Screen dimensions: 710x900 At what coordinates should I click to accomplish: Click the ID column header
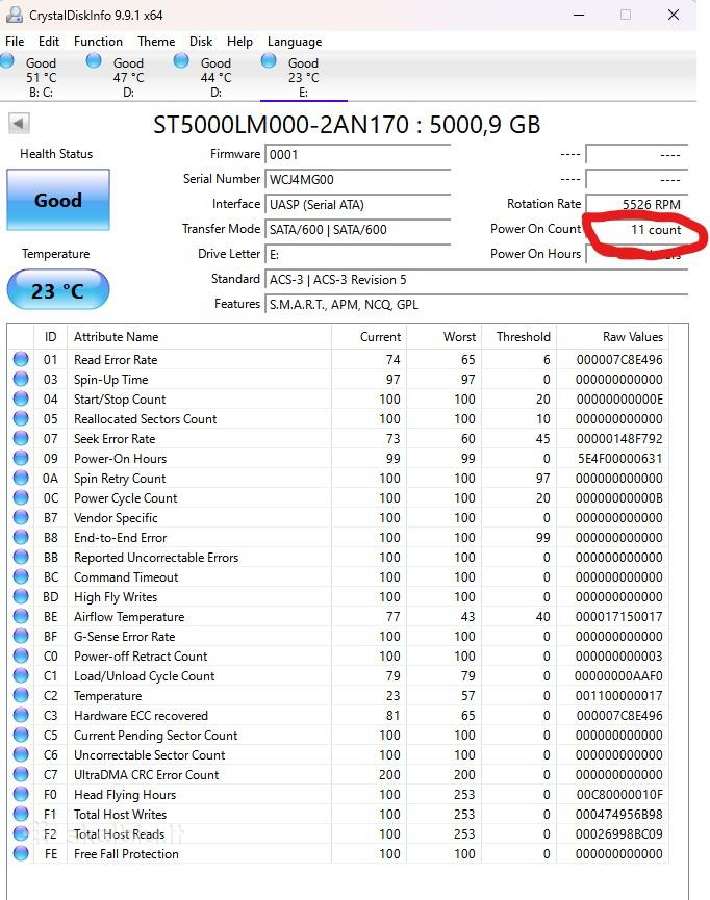[x=51, y=337]
